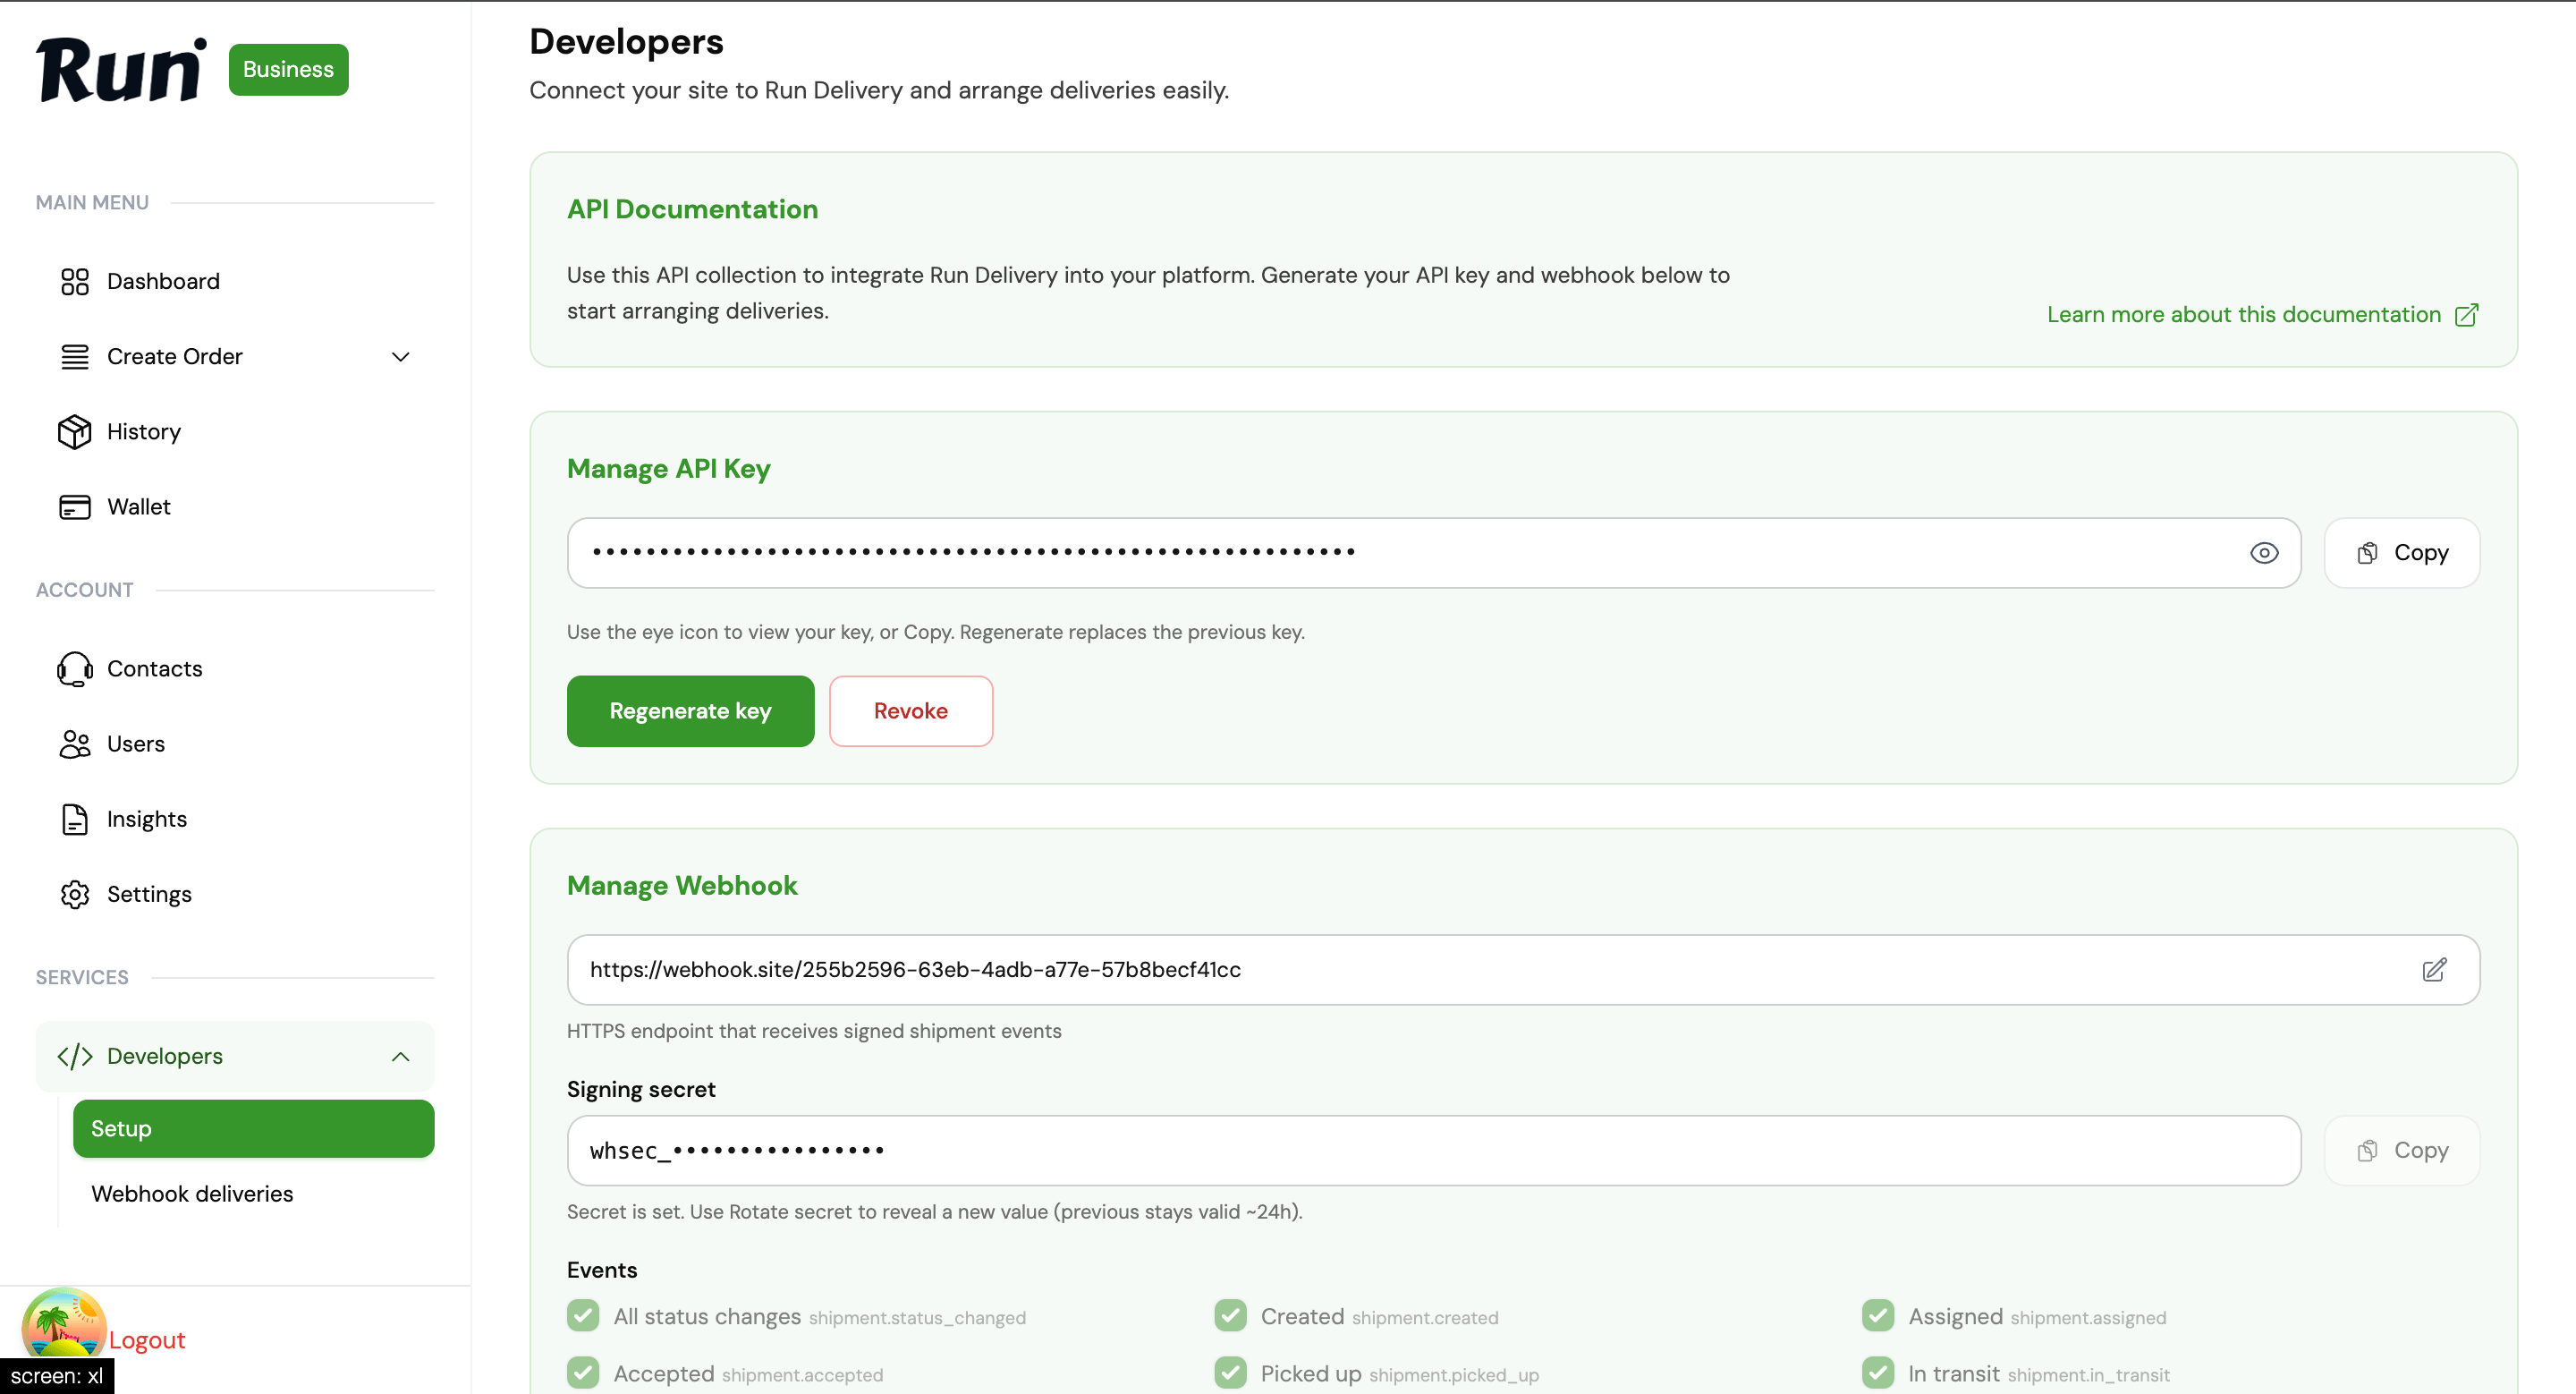2576x1394 pixels.
Task: Click the Business badge
Action: [288, 69]
